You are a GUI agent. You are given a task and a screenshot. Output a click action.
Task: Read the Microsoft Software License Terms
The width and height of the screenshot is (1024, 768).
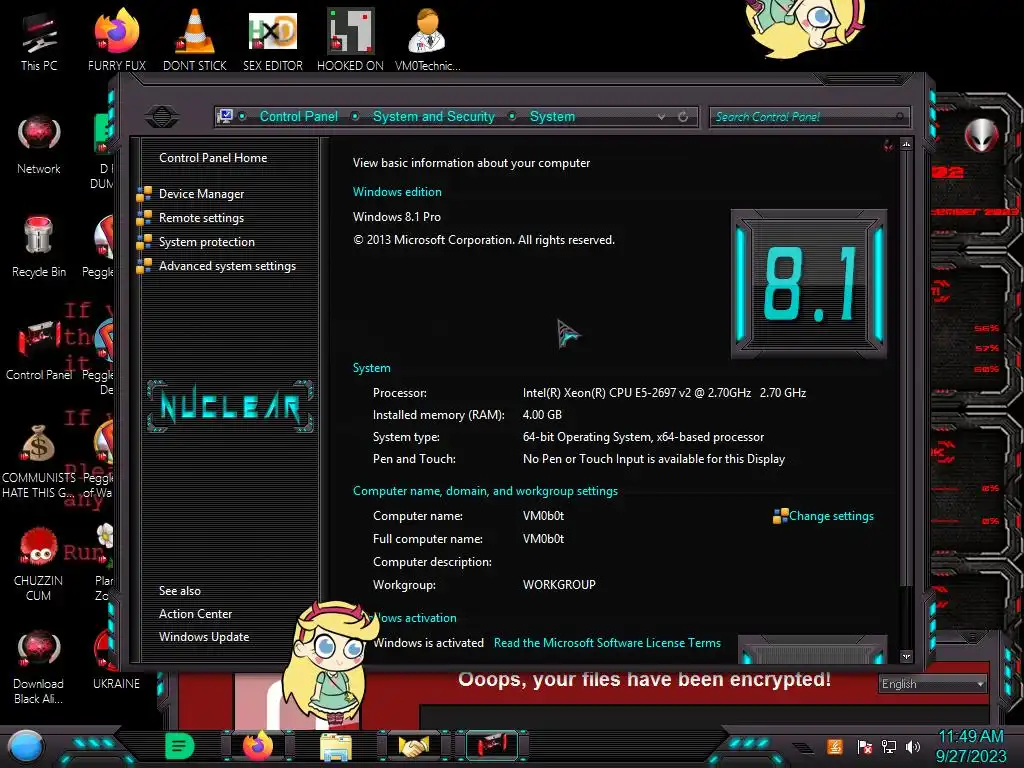(x=607, y=643)
